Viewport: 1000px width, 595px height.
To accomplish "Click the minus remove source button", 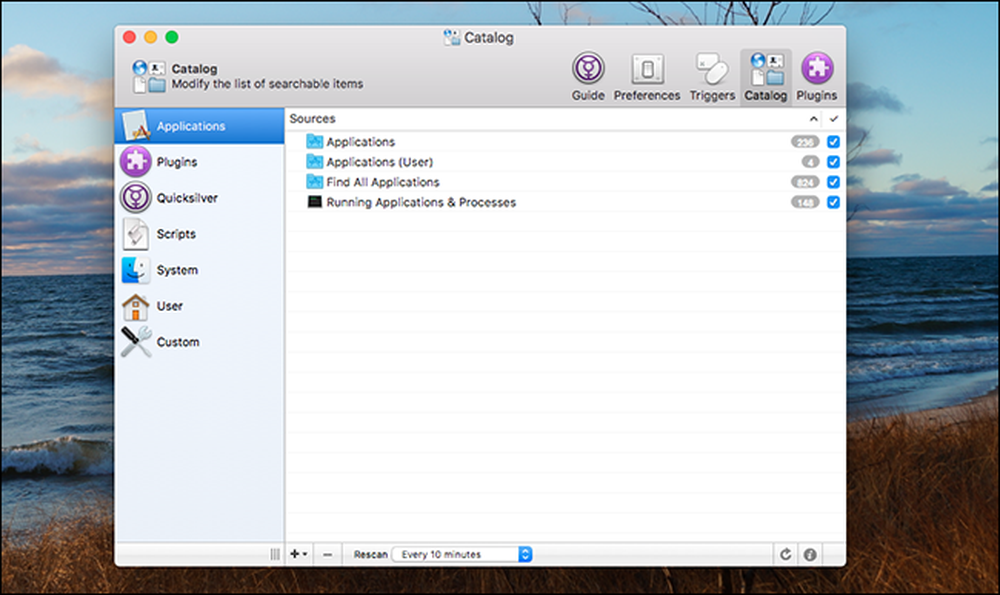I will [x=327, y=554].
